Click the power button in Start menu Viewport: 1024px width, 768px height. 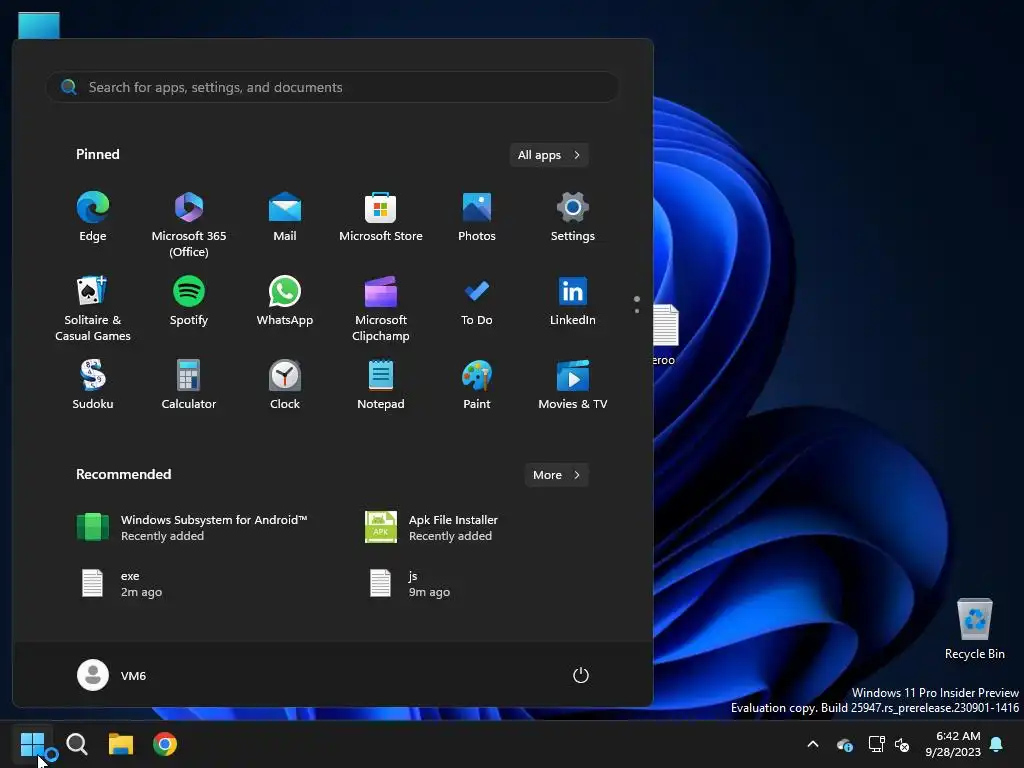581,675
